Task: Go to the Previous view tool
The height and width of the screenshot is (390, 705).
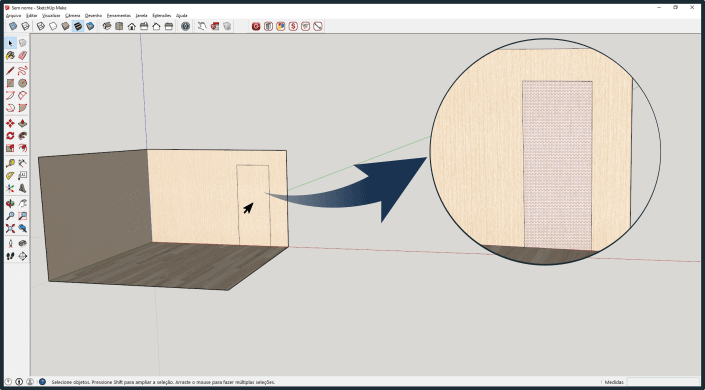Action: tap(22, 229)
